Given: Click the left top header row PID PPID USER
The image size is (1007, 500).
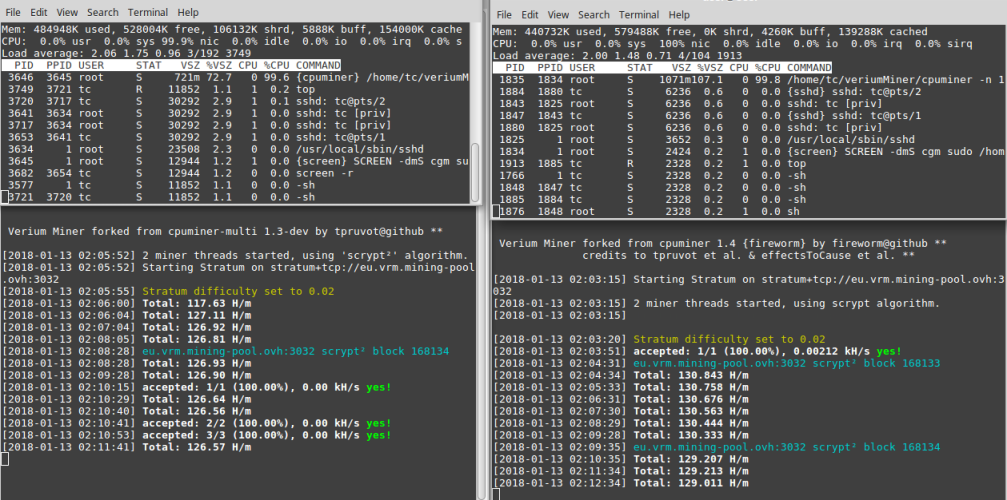Looking at the screenshot, I should coord(171,65).
